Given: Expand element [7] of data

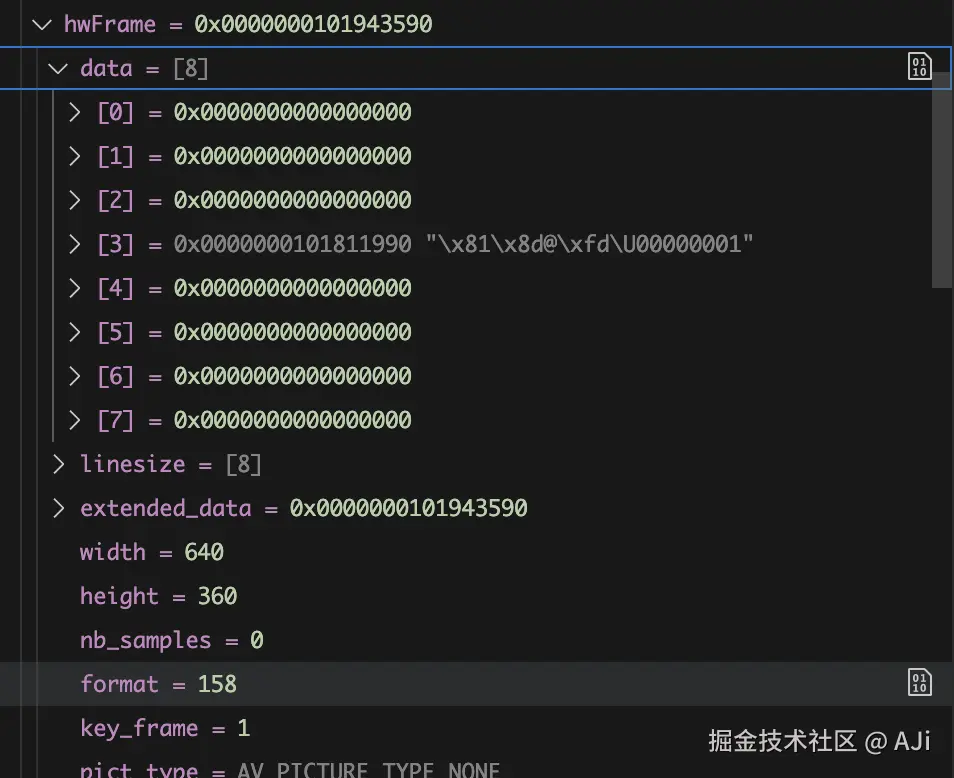Looking at the screenshot, I should tap(74, 420).
